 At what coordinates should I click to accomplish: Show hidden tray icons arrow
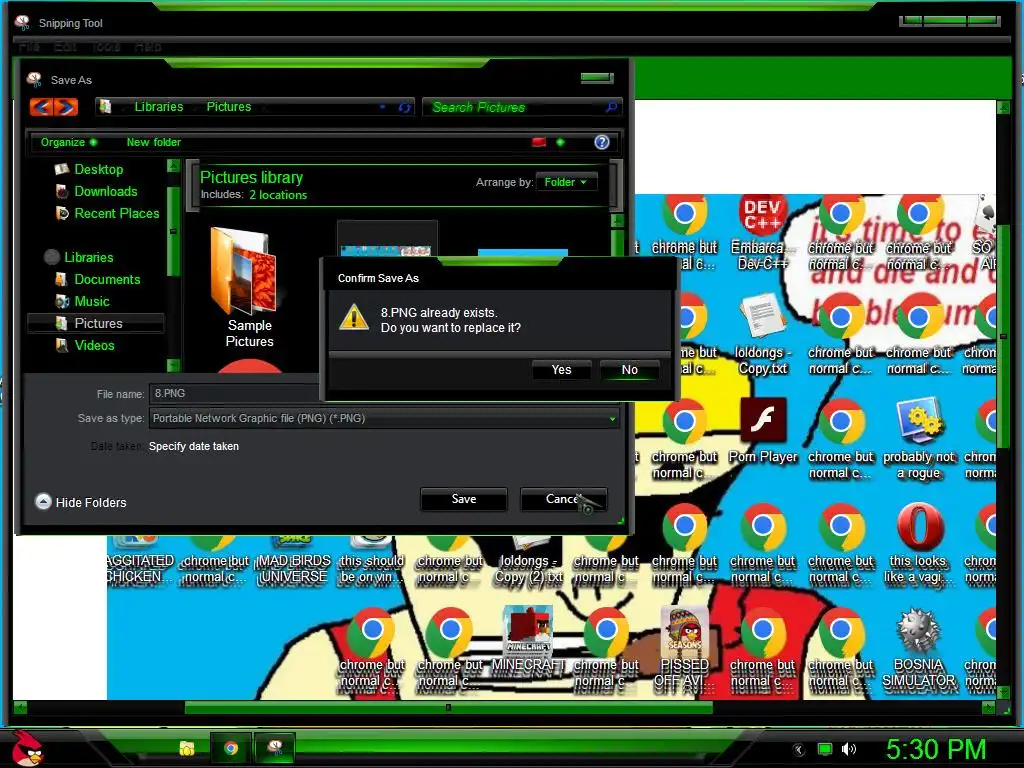[x=799, y=750]
